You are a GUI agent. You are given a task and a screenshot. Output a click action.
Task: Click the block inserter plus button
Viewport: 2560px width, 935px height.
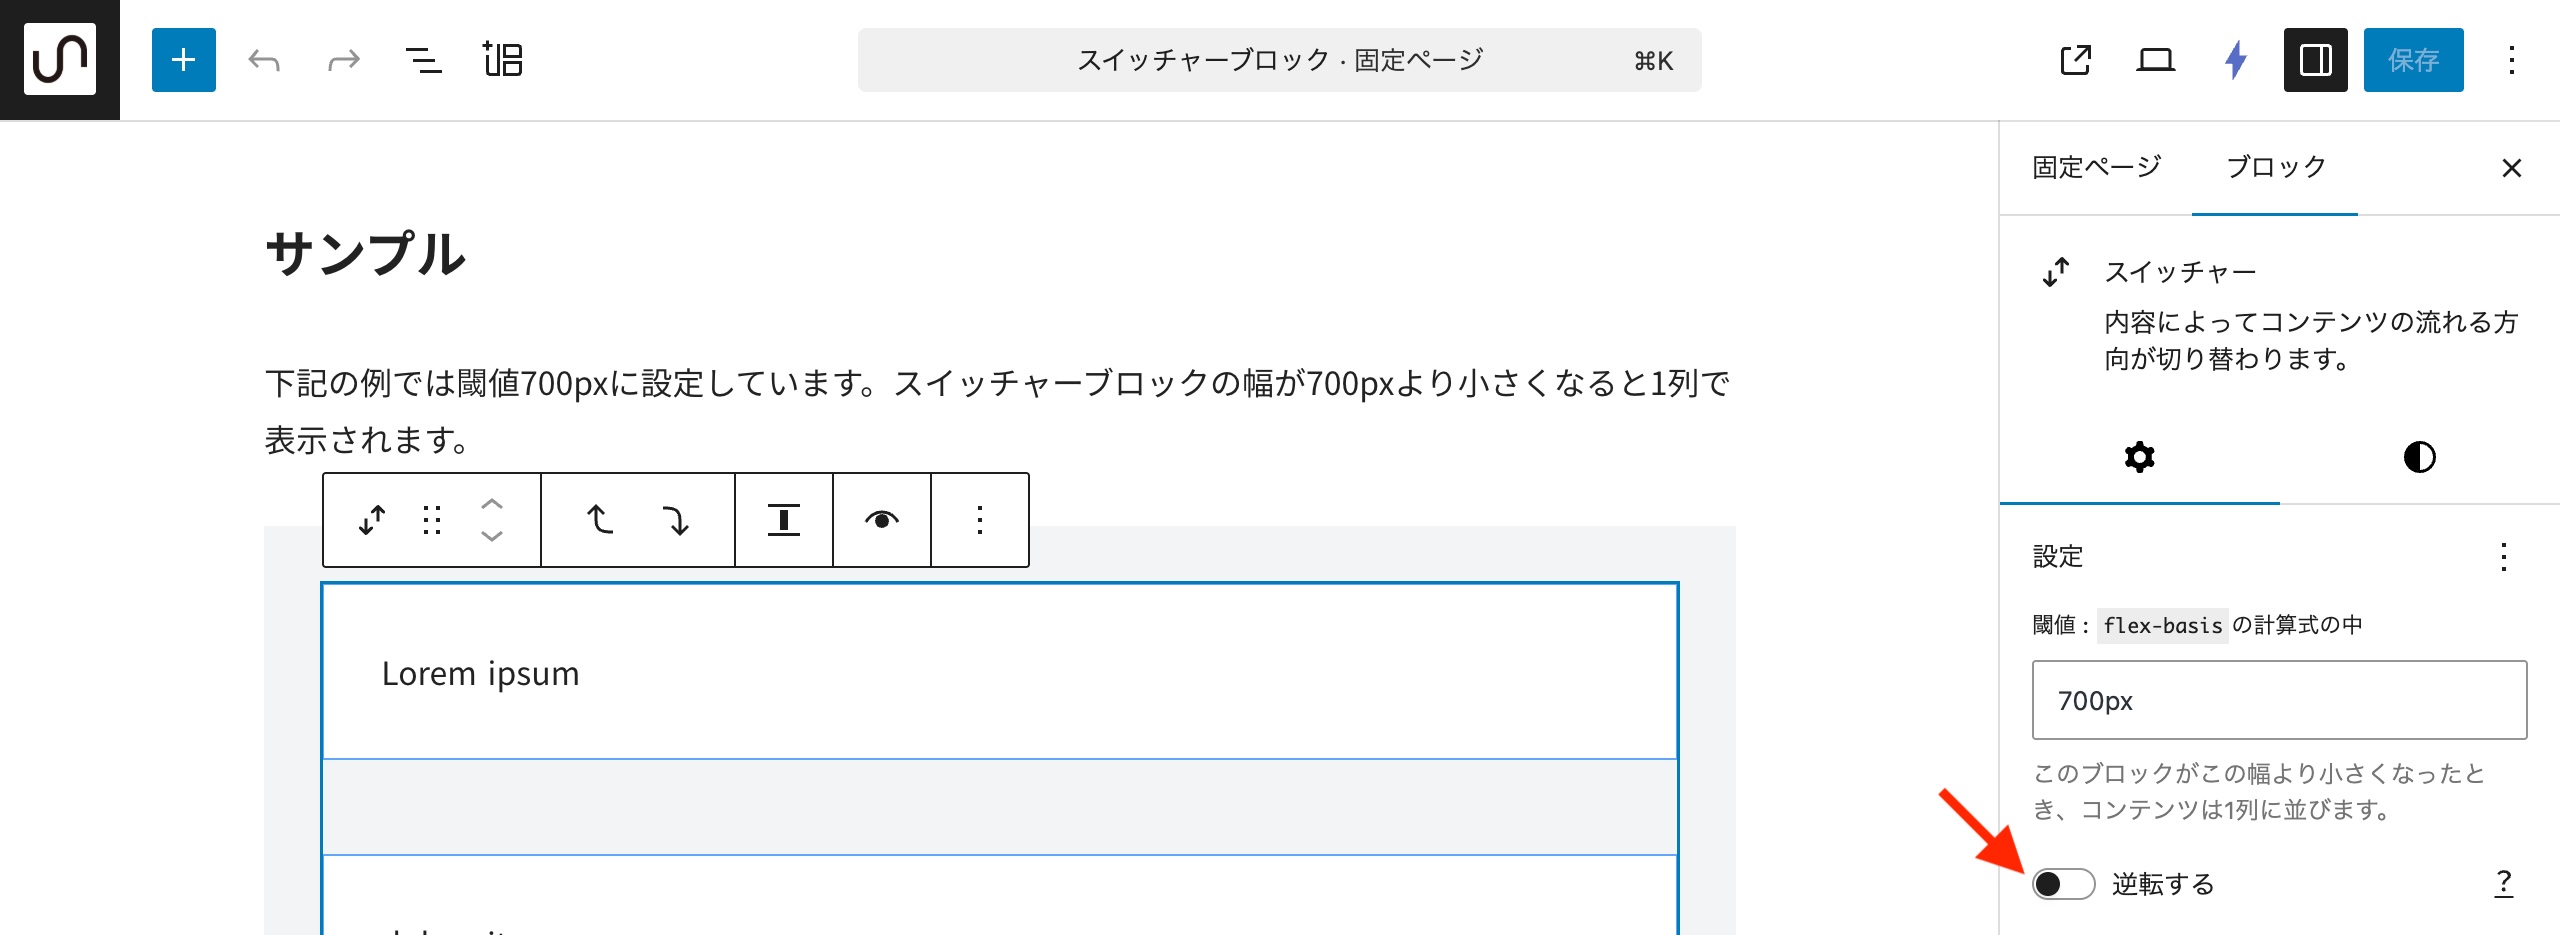tap(184, 60)
